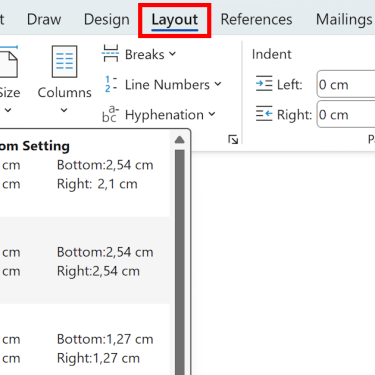The width and height of the screenshot is (375, 375).
Task: Click the Size button page icon
Action: tap(9, 62)
